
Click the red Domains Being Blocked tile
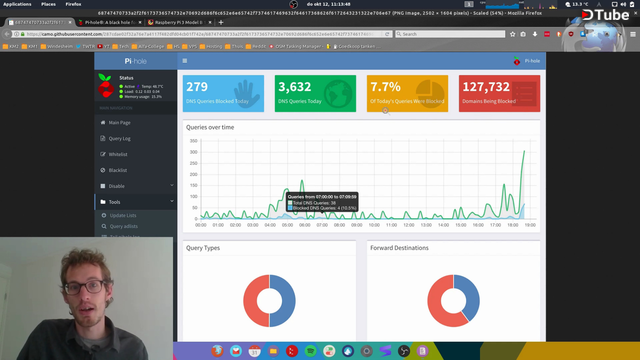pyautogui.click(x=499, y=93)
